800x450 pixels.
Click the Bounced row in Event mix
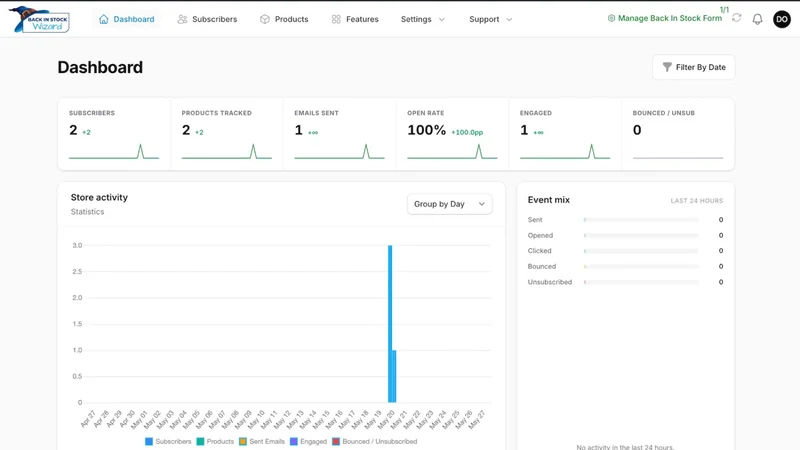click(625, 266)
